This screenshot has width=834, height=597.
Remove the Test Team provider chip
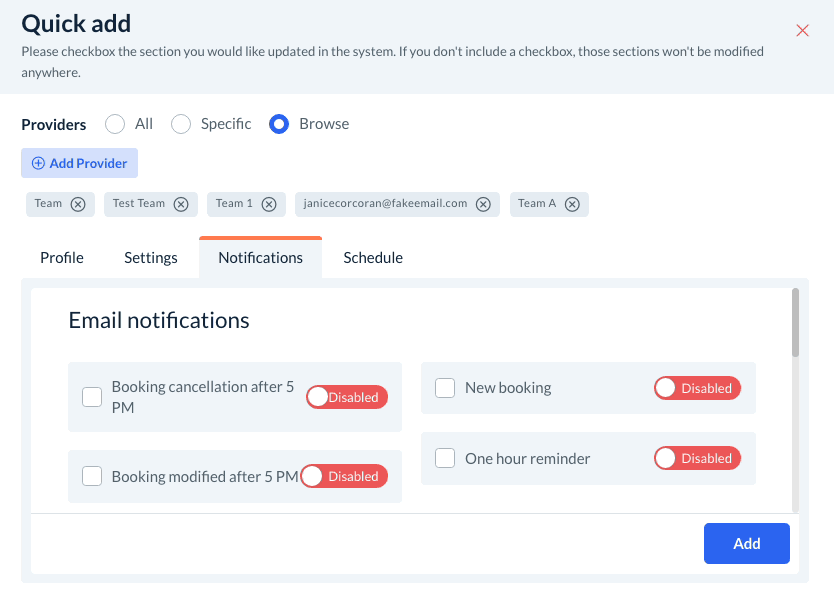[x=181, y=204]
